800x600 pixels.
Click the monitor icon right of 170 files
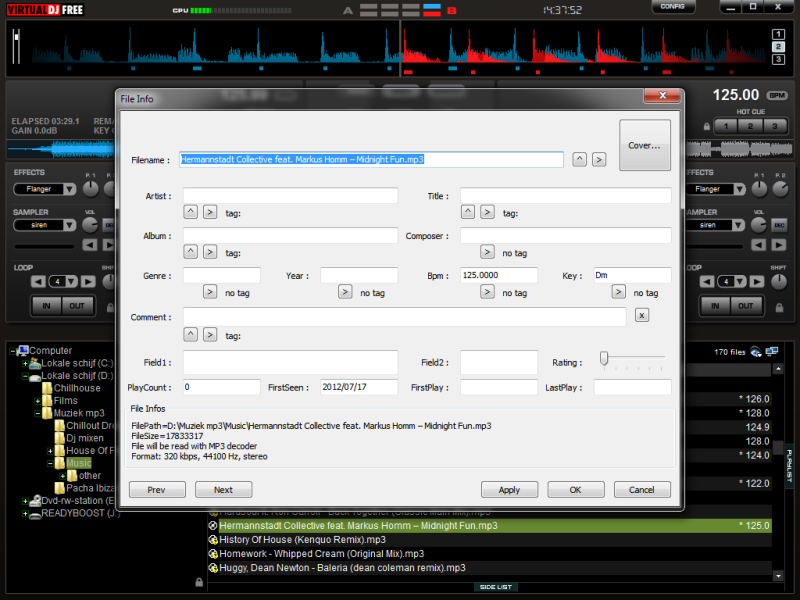(x=772, y=352)
